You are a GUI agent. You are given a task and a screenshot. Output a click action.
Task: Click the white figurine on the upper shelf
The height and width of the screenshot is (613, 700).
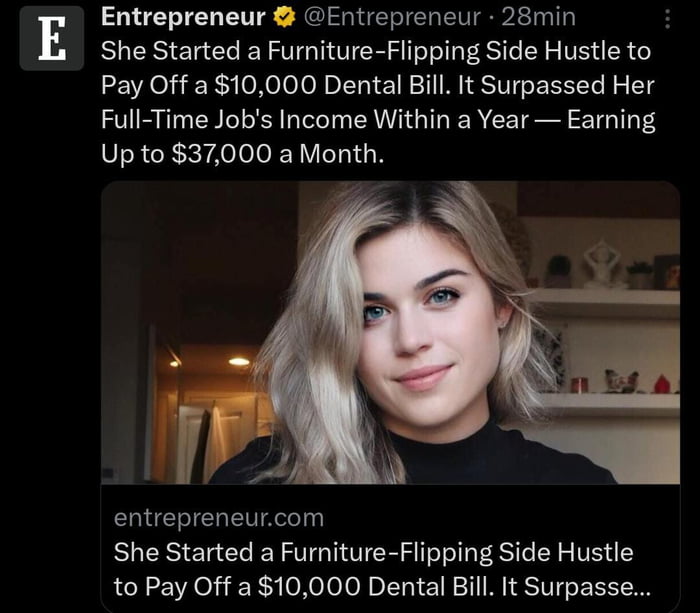pos(602,263)
